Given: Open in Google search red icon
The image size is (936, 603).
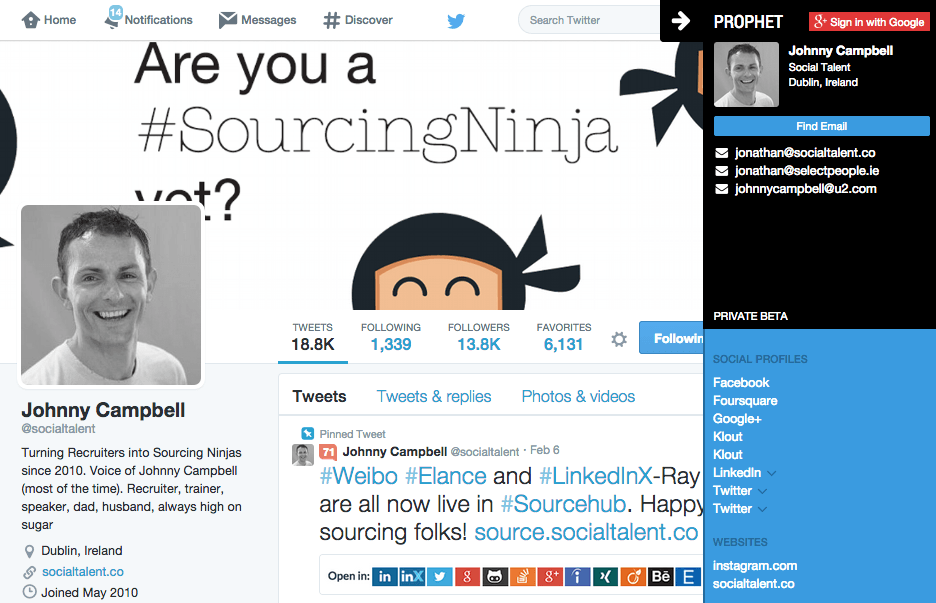Looking at the screenshot, I should tap(467, 576).
